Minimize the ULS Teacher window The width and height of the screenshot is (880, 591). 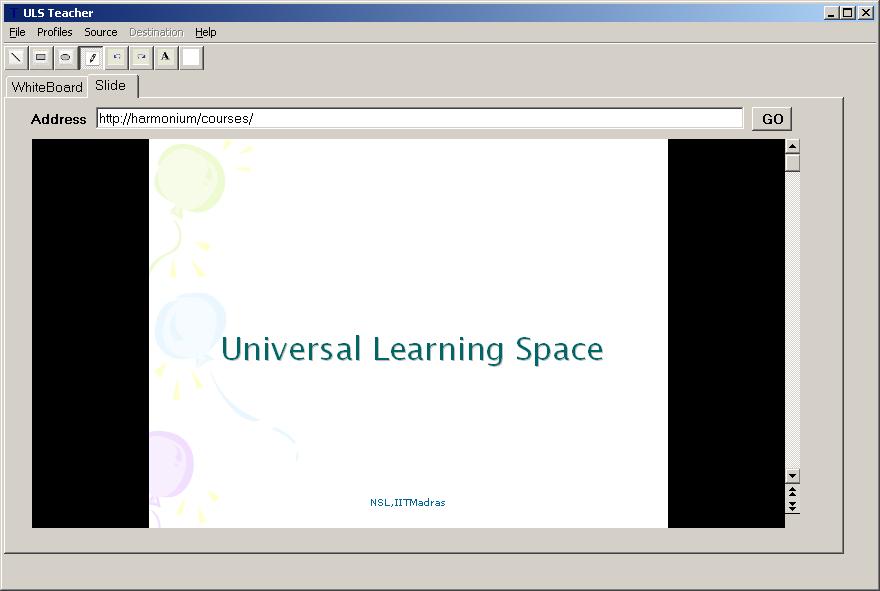pyautogui.click(x=831, y=13)
